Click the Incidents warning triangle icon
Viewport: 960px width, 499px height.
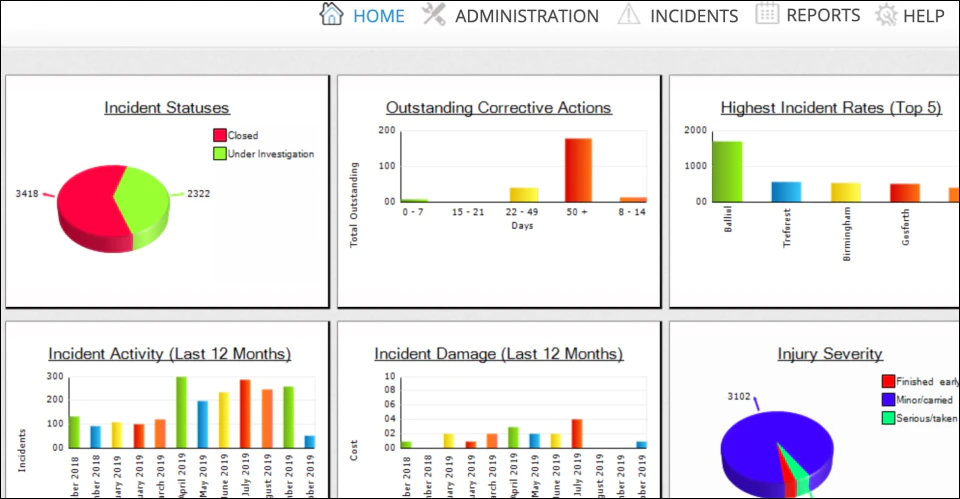[x=628, y=14]
